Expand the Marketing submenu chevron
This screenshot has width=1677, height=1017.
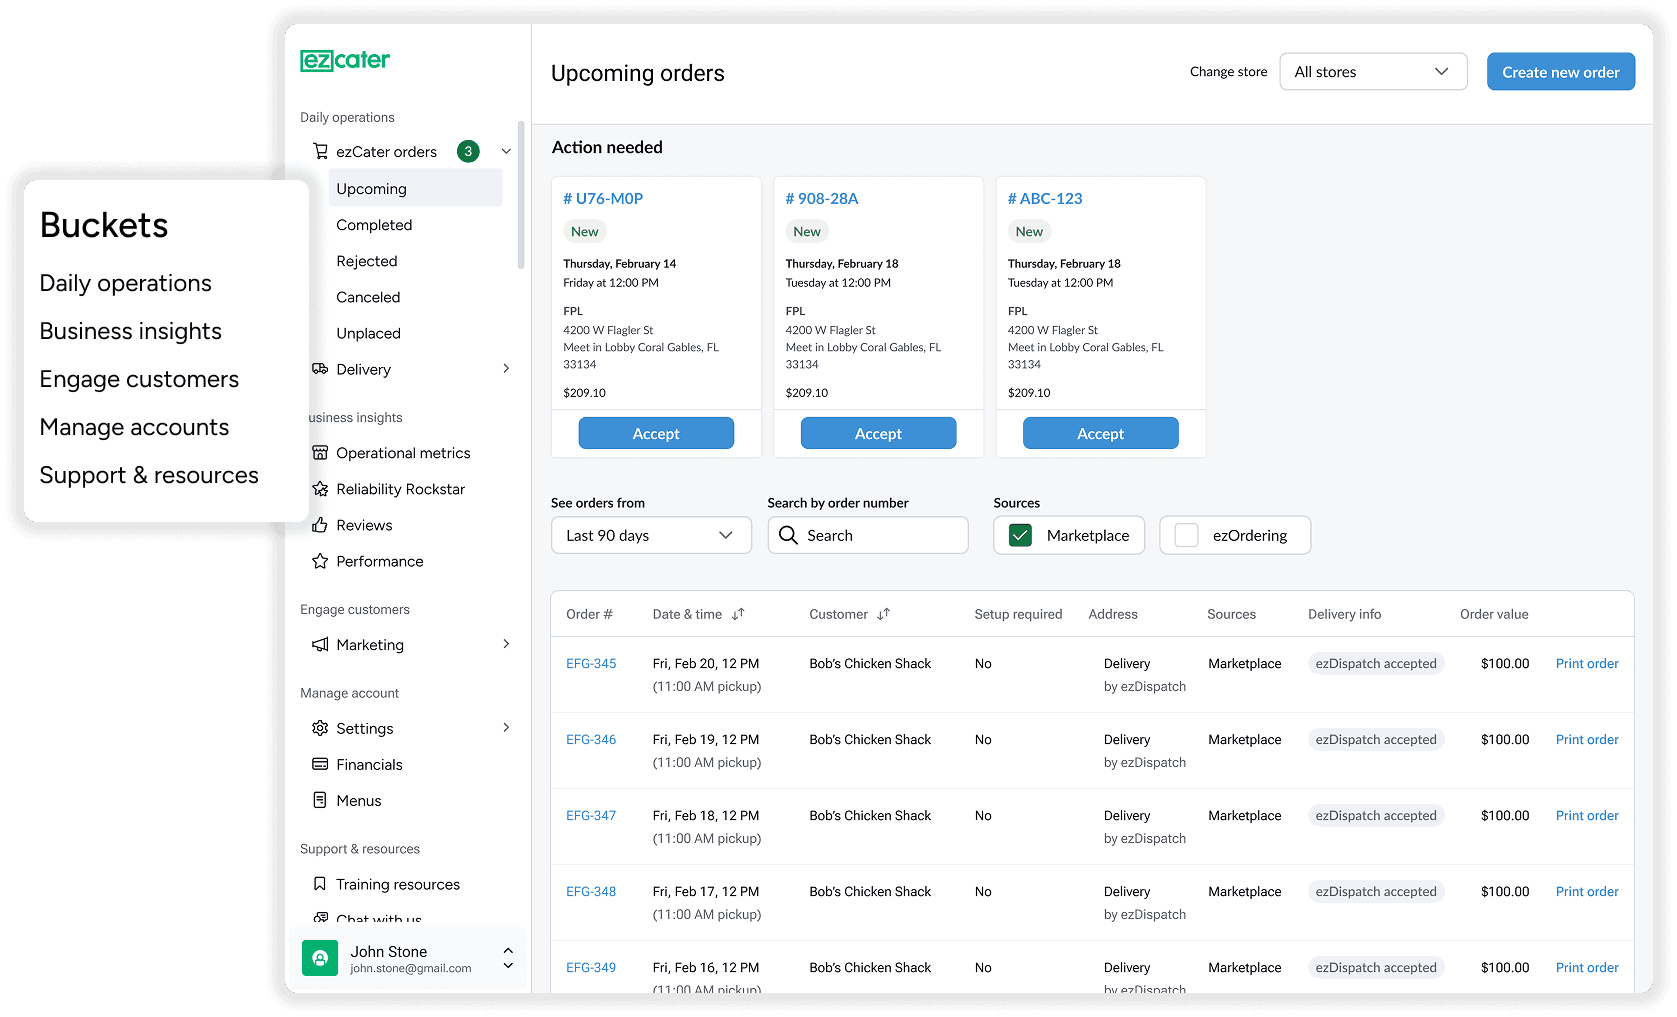point(506,644)
